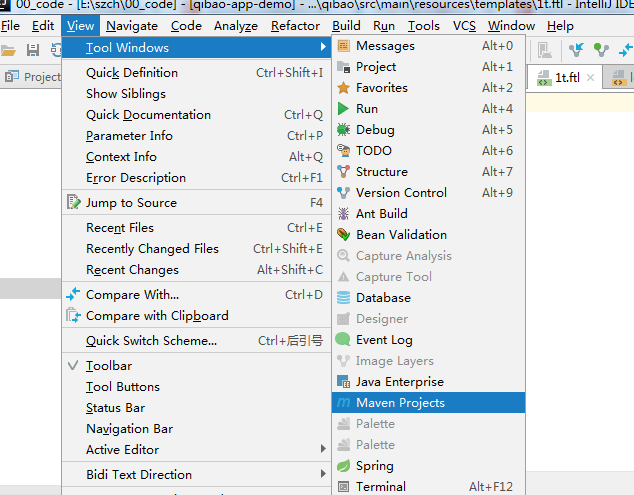This screenshot has width=634, height=495.
Task: Select Quick Documentation menu item
Action: [x=197, y=115]
